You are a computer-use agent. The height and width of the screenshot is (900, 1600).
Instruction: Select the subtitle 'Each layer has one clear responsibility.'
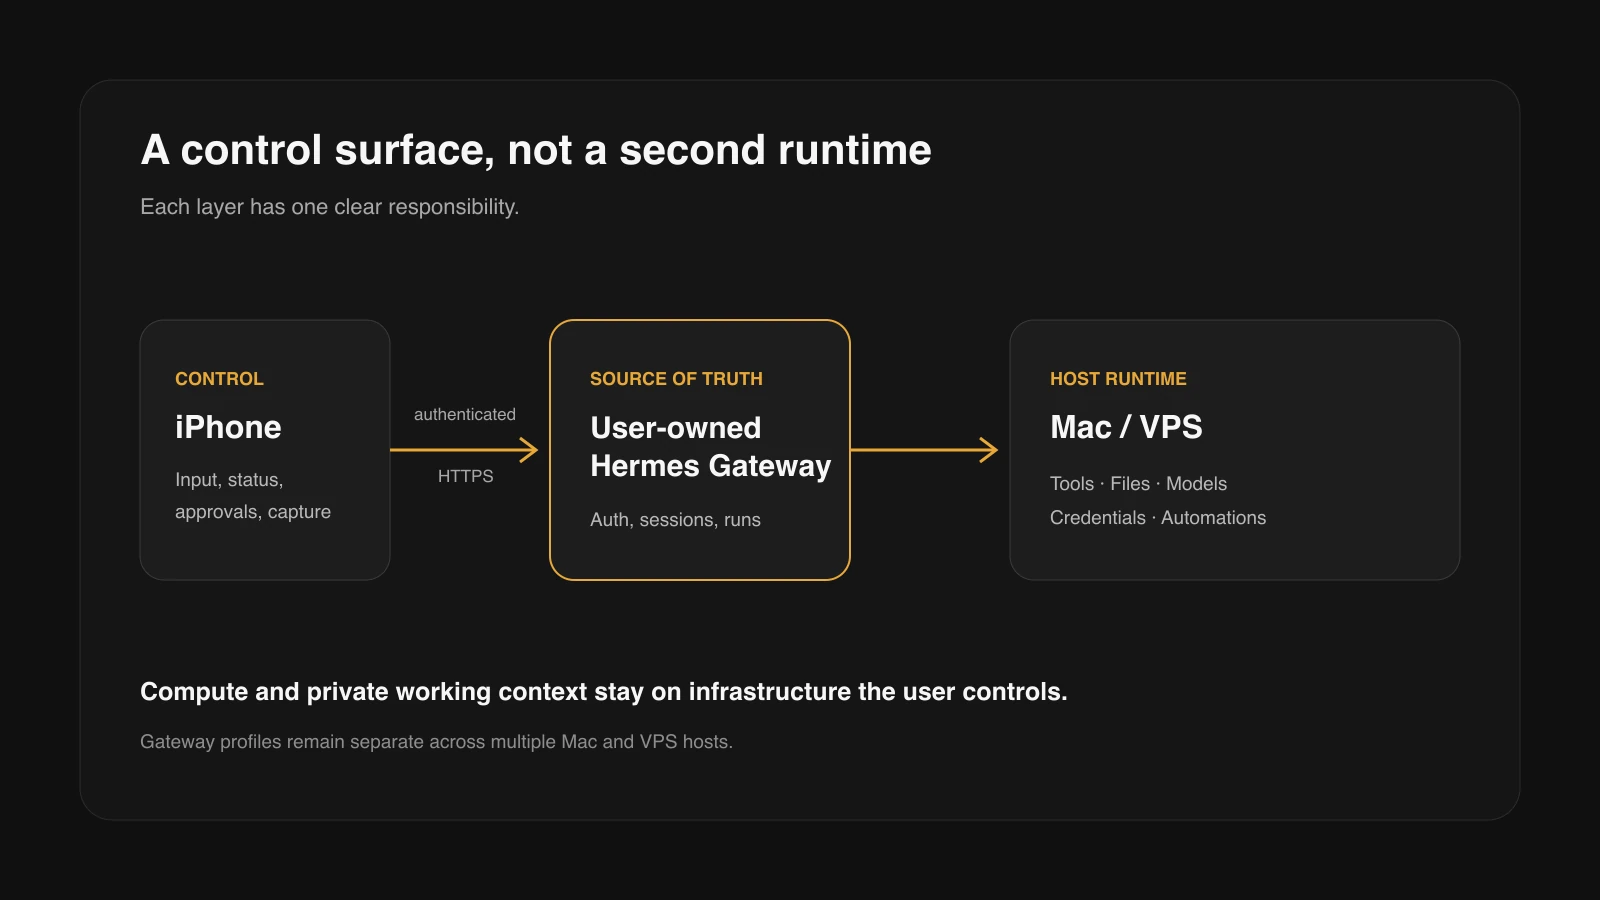tap(329, 207)
